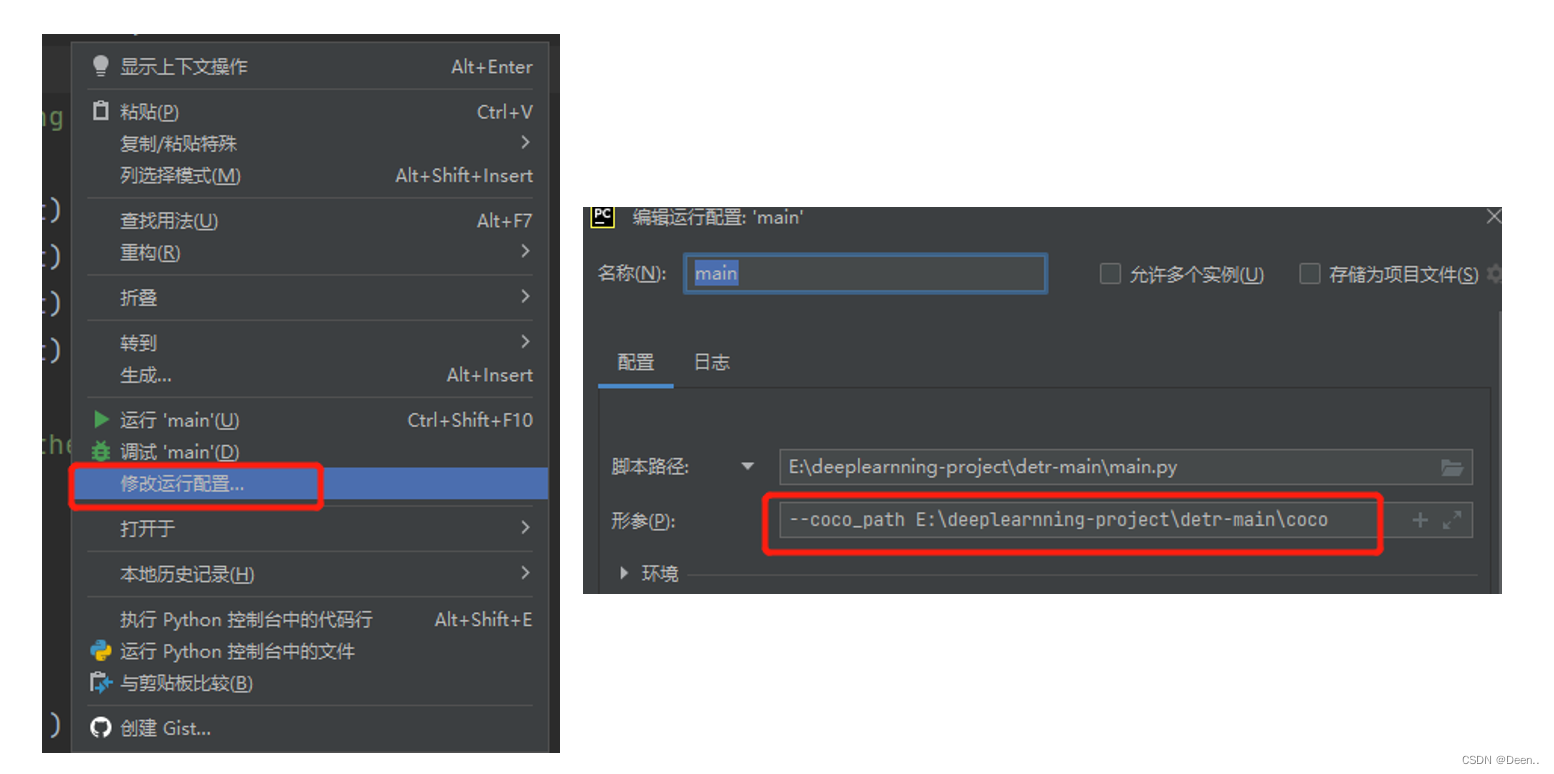Click the lightbulb icon for context actions

click(x=101, y=66)
